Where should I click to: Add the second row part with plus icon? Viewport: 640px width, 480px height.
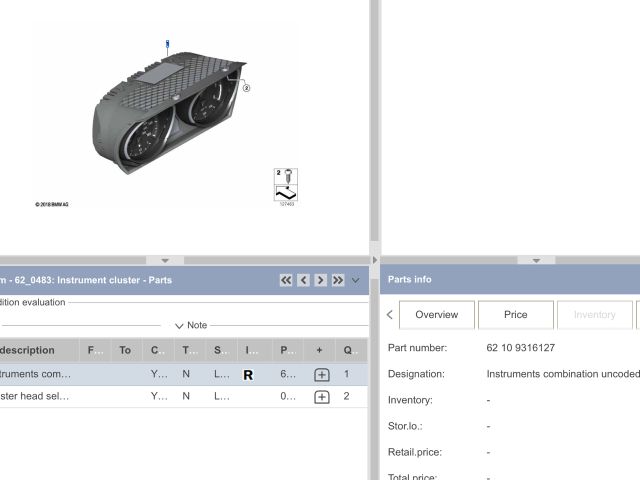coord(321,397)
